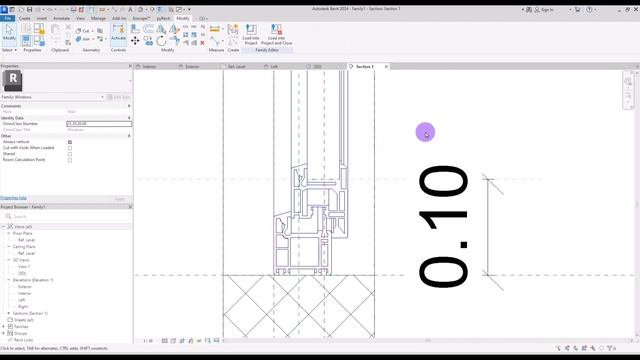Viewport: 640px width, 360px height.
Task: Click the Project Browser search field
Action: click(67, 216)
